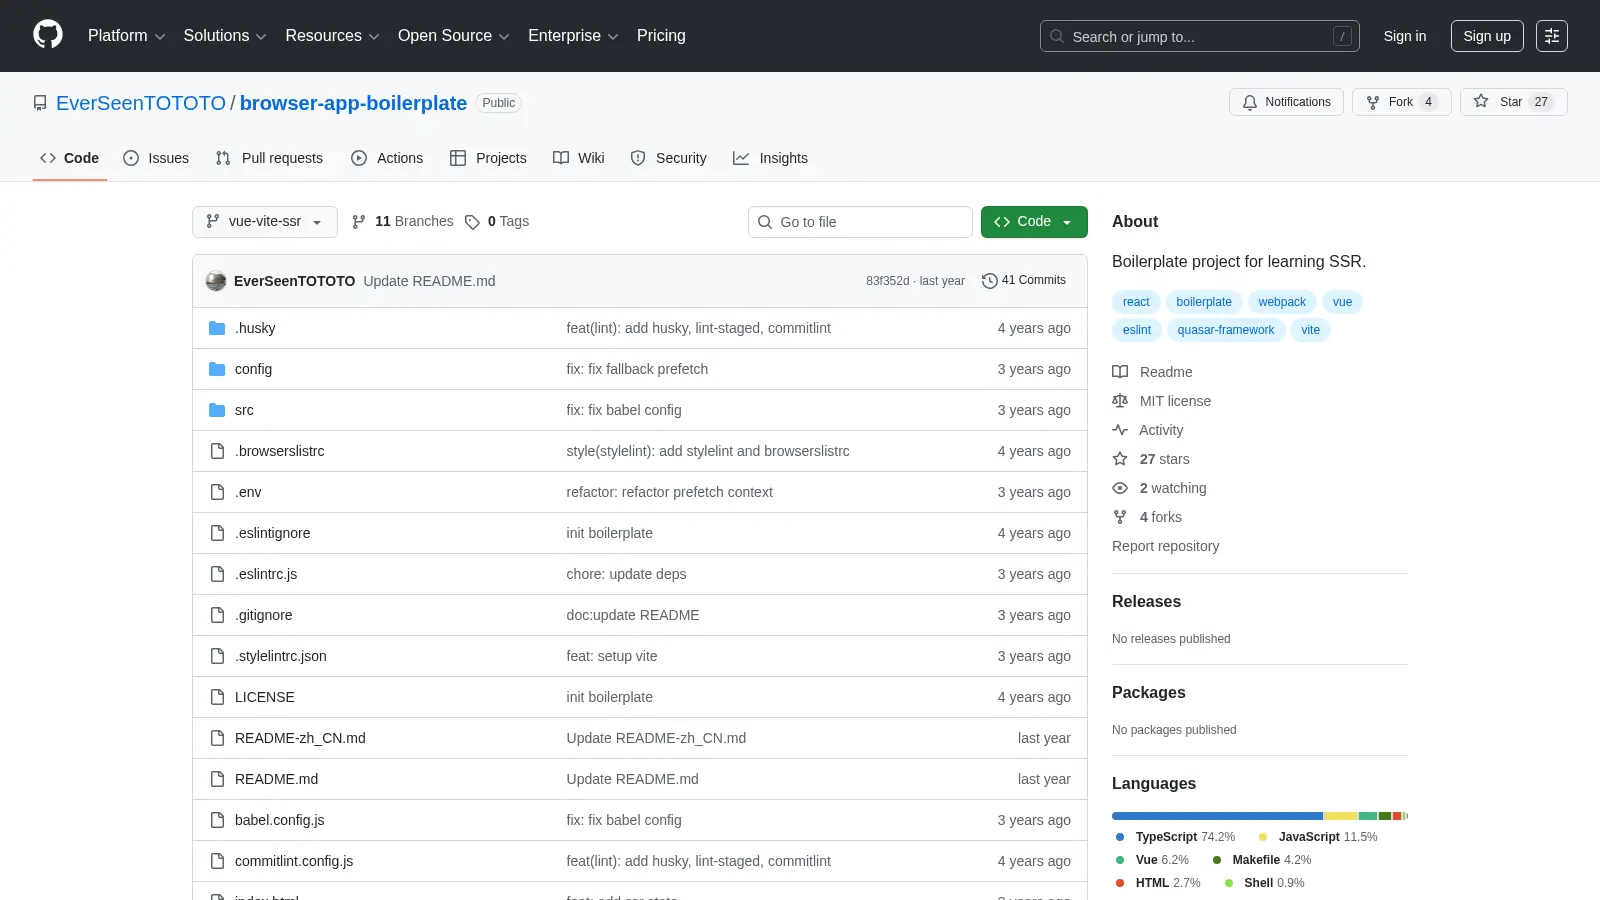The image size is (1600, 900).
Task: Click the eye icon beside 2 watching
Action: [1120, 488]
